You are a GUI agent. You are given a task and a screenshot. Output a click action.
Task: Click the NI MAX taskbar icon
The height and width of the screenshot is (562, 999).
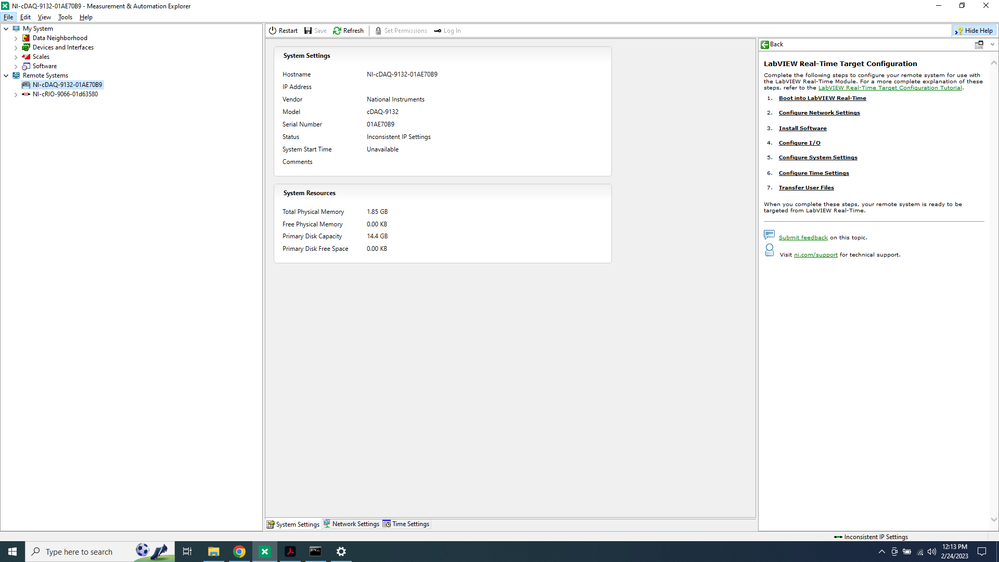pyautogui.click(x=264, y=551)
